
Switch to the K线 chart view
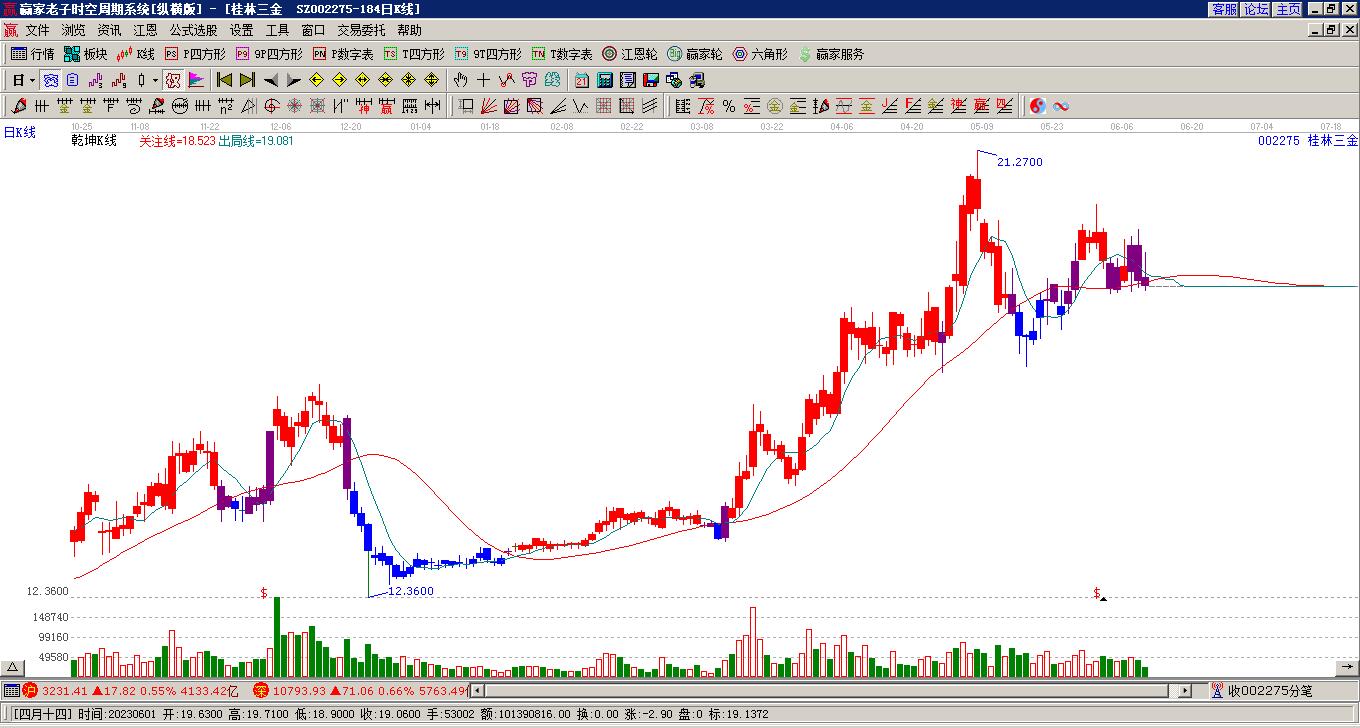coord(136,54)
